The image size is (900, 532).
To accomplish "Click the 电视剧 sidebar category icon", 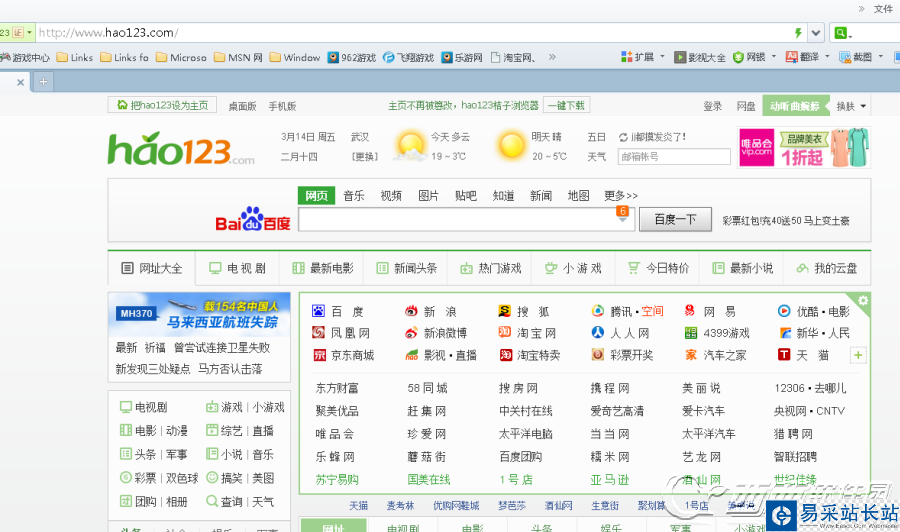I will (x=126, y=407).
